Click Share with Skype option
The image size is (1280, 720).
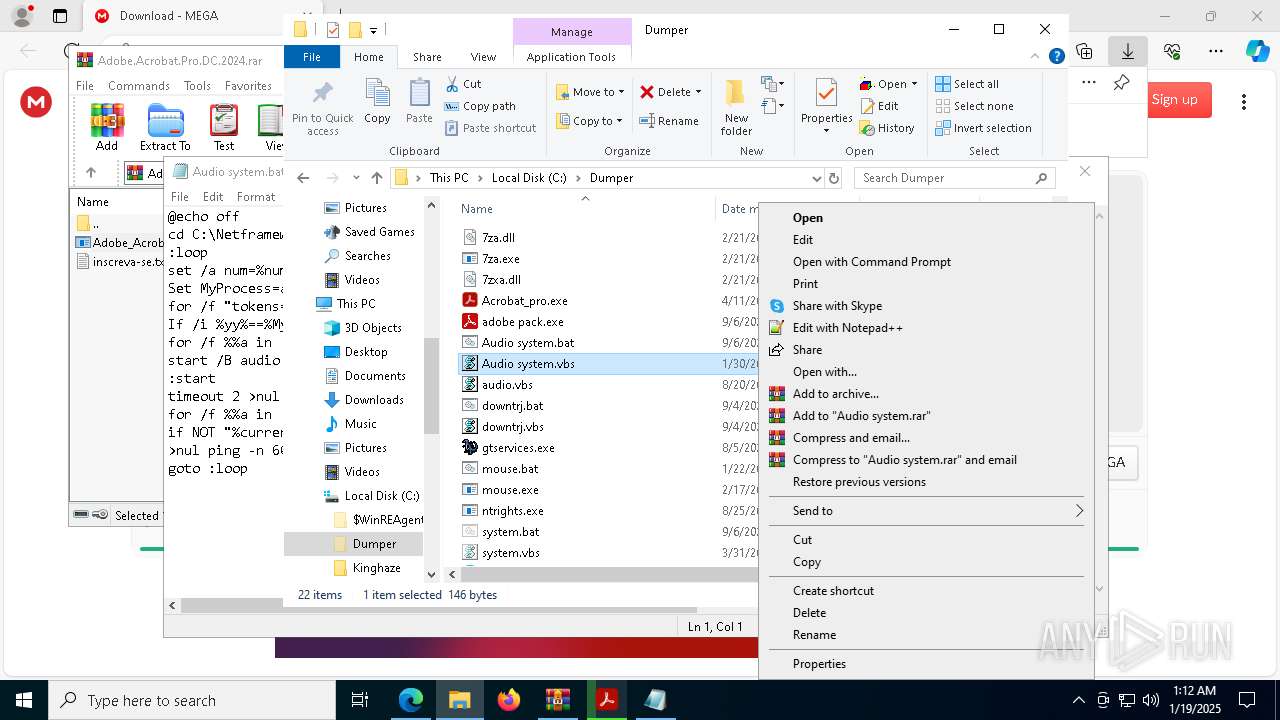[x=837, y=306]
